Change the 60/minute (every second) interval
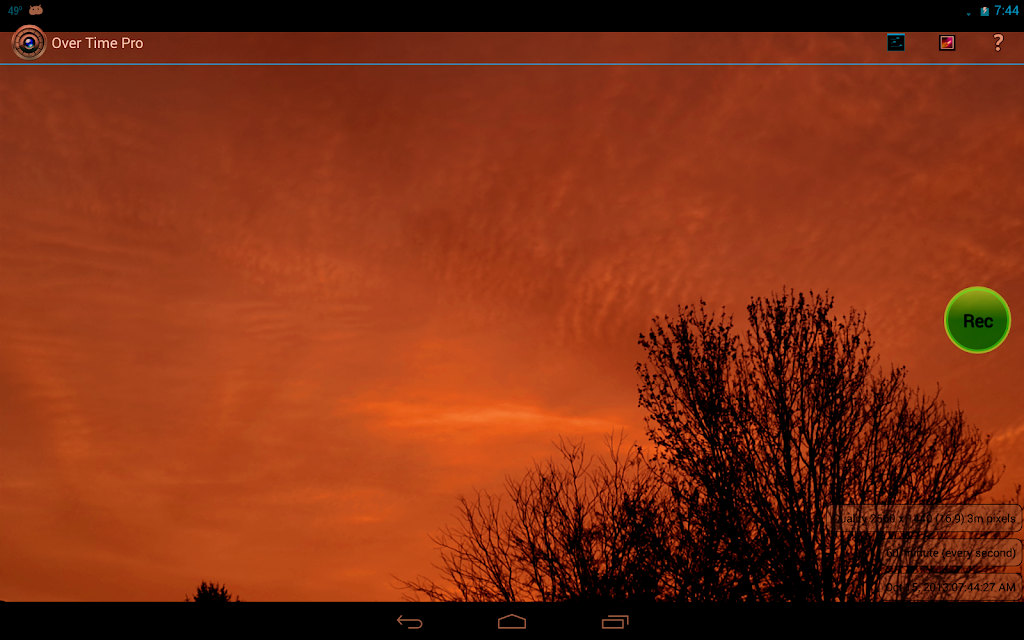Viewport: 1024px width, 640px height. pyautogui.click(x=950, y=552)
